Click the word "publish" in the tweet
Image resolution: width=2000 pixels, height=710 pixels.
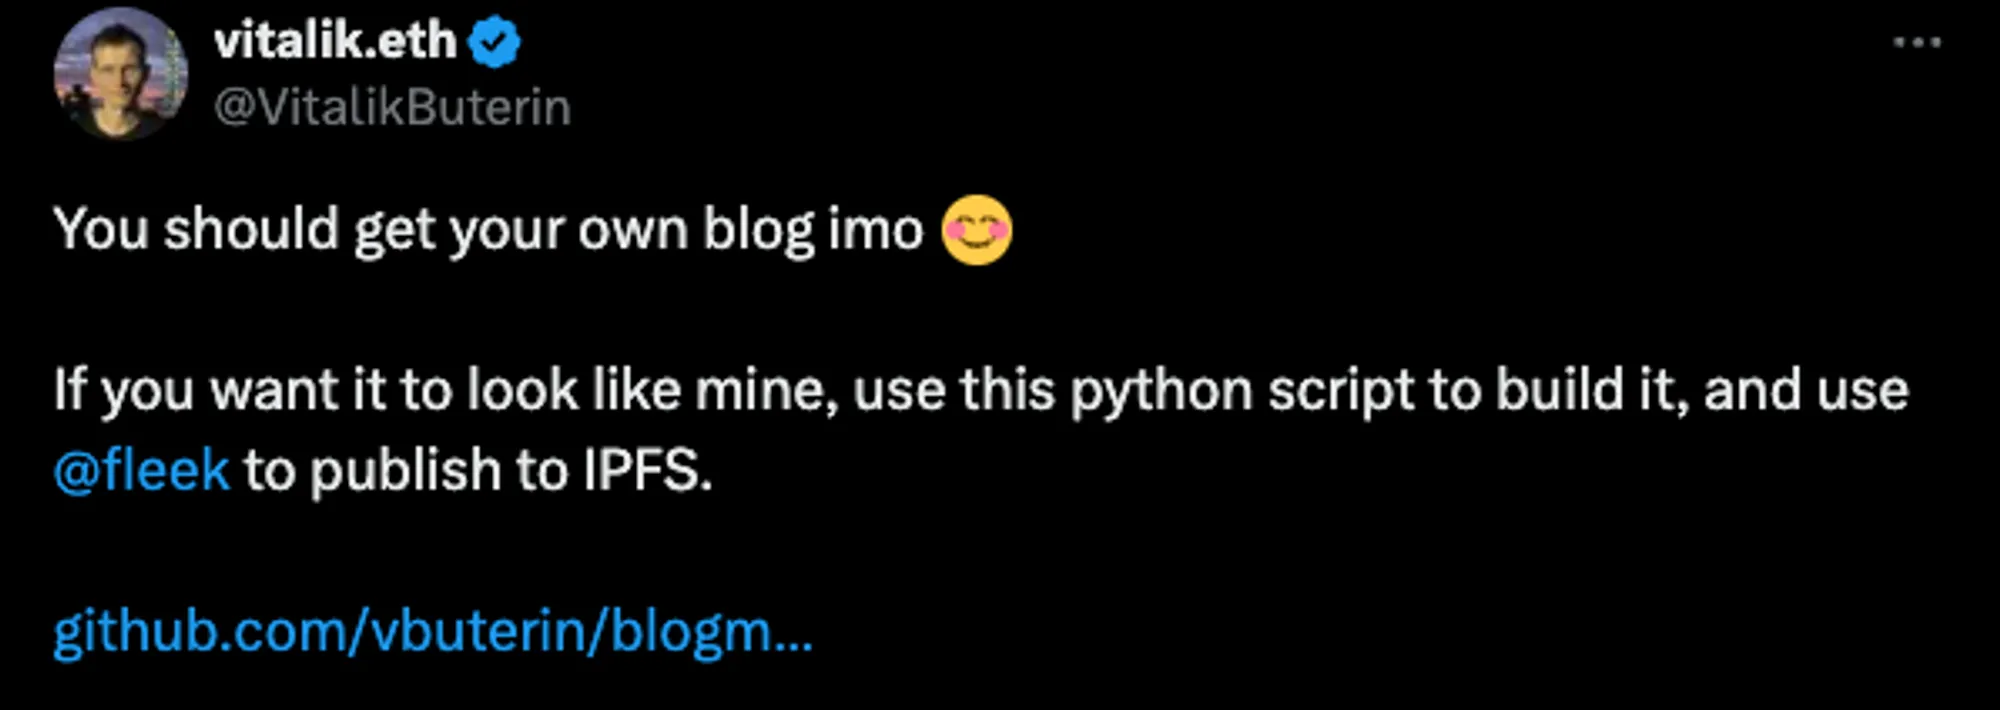pos(406,470)
